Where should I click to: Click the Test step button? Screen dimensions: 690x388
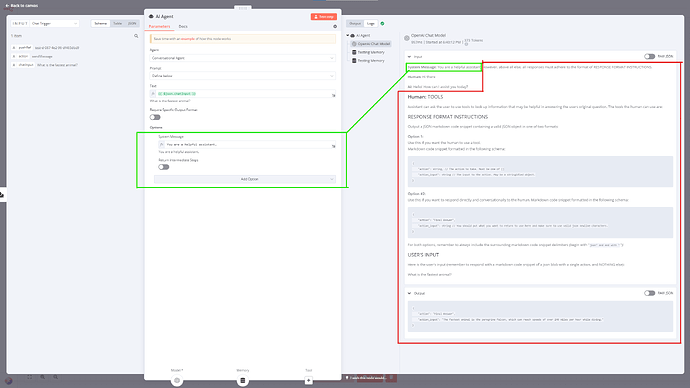(x=324, y=17)
